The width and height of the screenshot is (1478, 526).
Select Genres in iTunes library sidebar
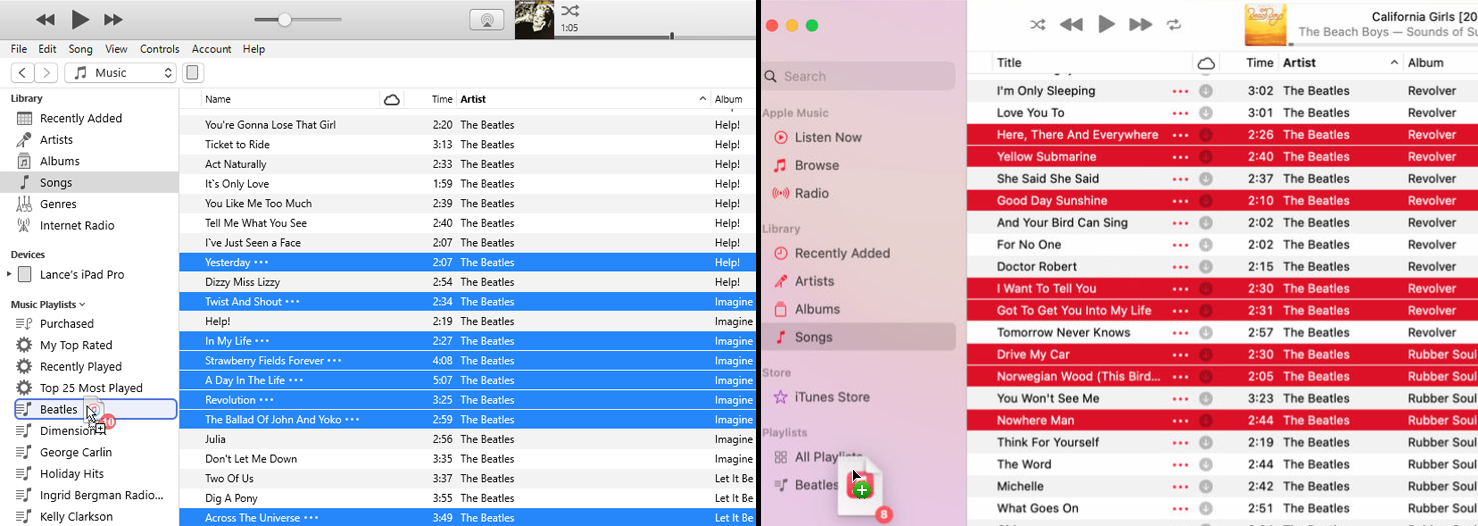click(58, 204)
